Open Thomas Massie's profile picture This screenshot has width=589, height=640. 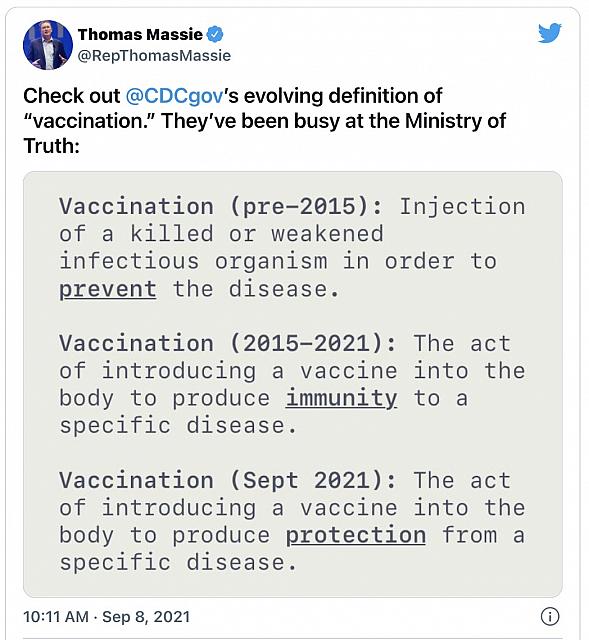click(x=48, y=45)
